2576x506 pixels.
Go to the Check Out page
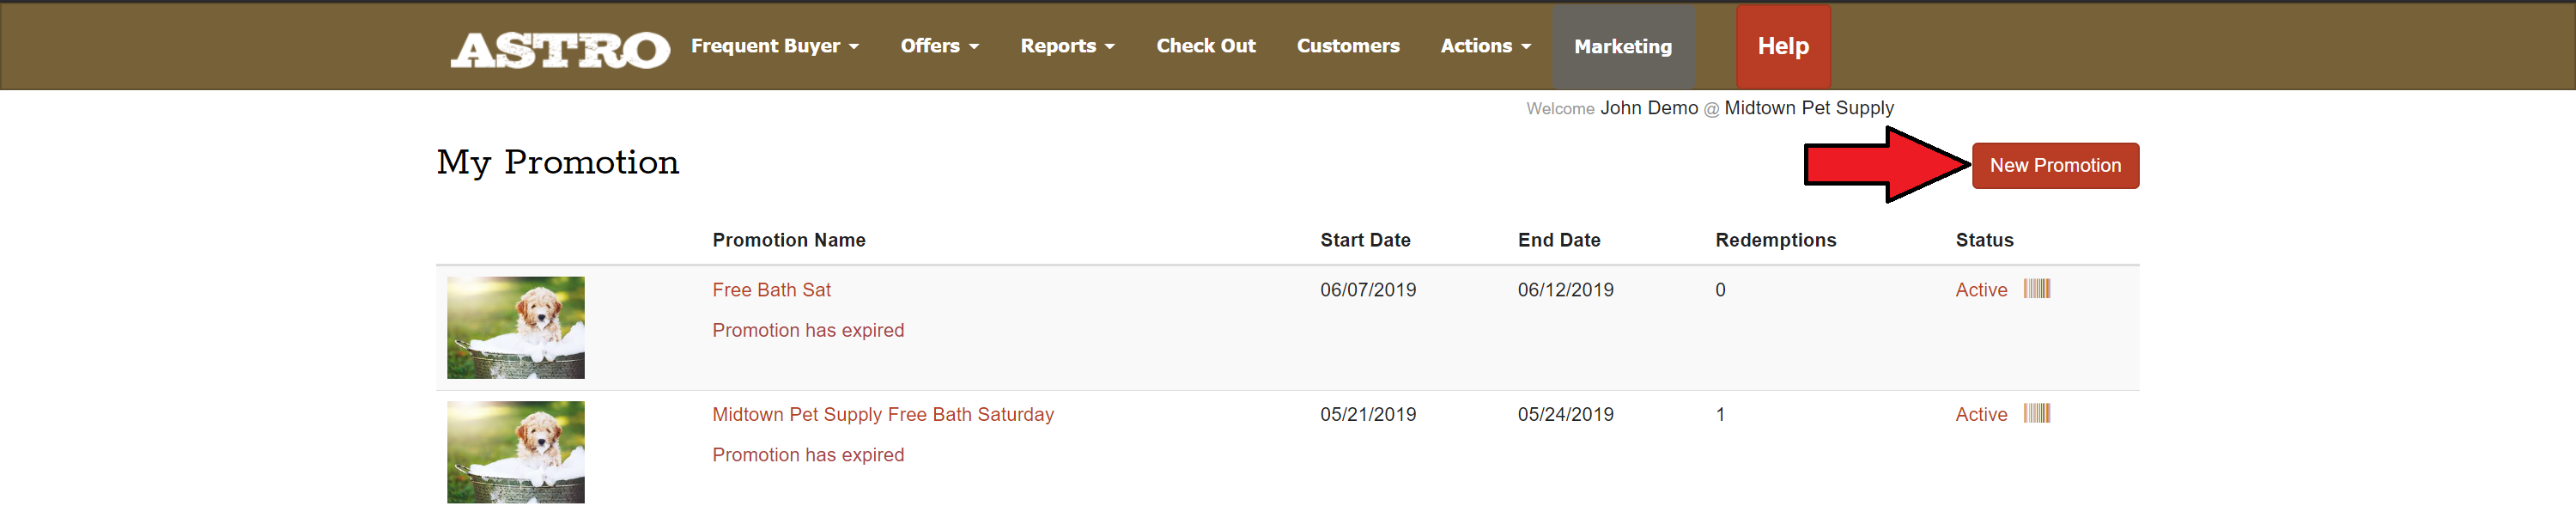(x=1205, y=46)
